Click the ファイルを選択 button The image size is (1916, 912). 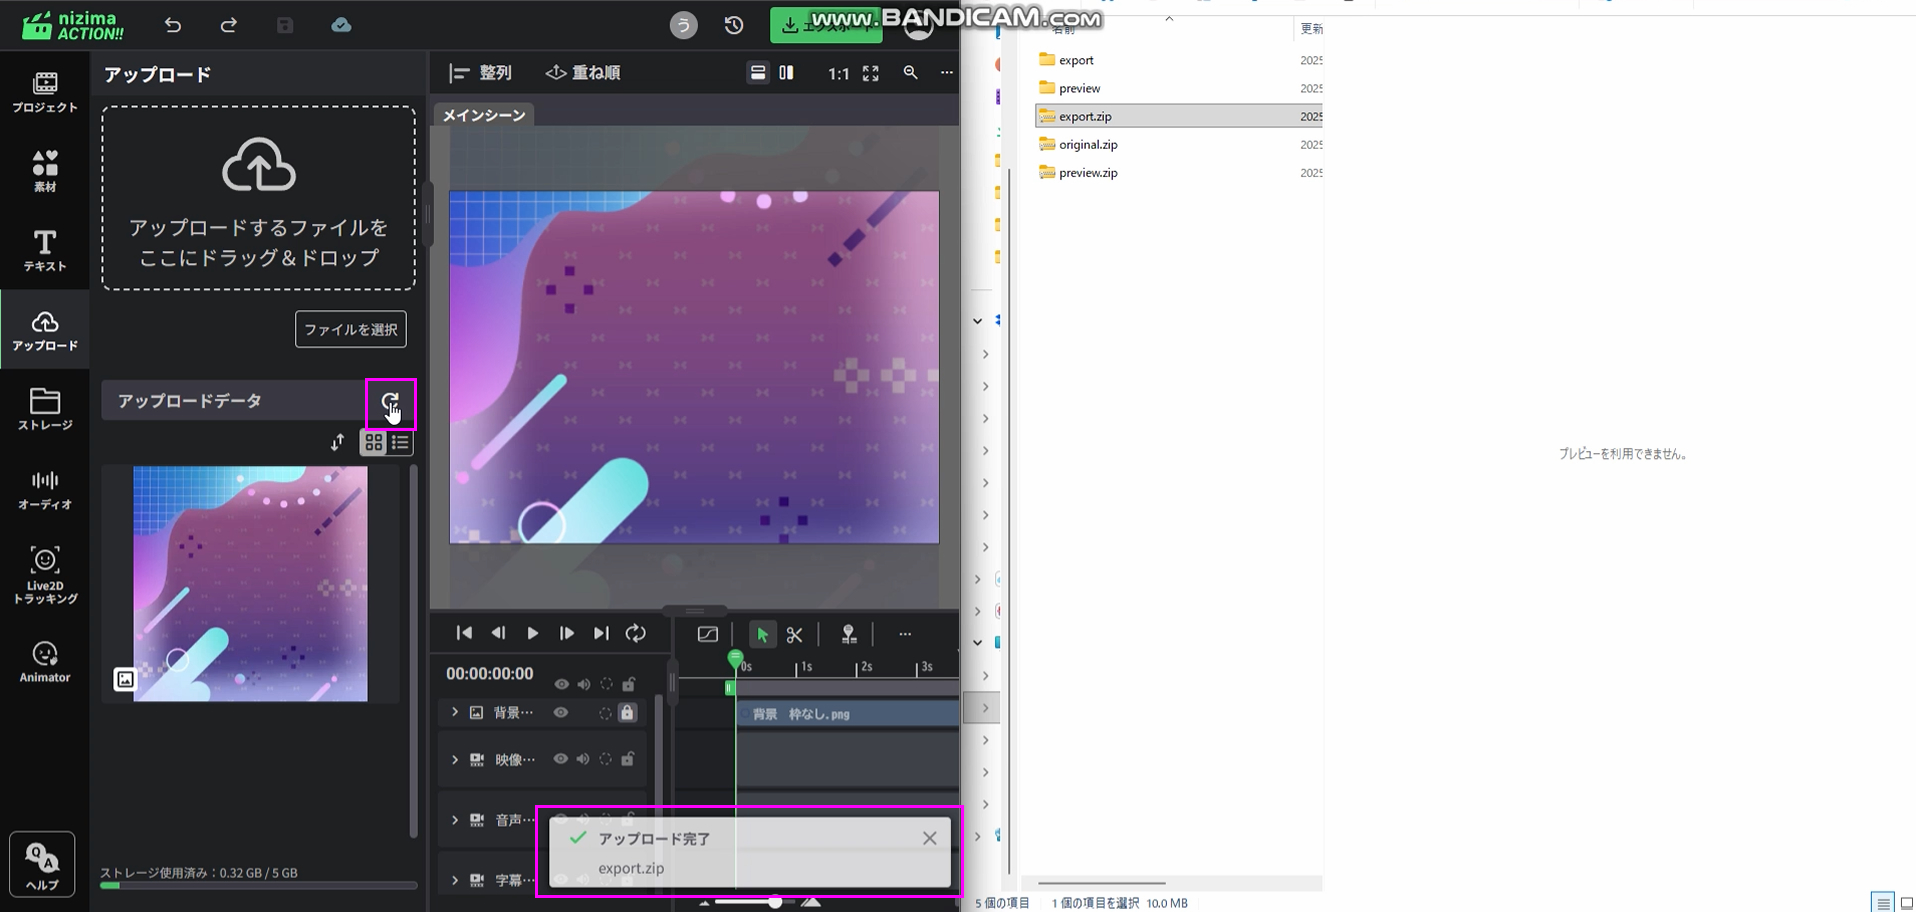click(x=350, y=329)
